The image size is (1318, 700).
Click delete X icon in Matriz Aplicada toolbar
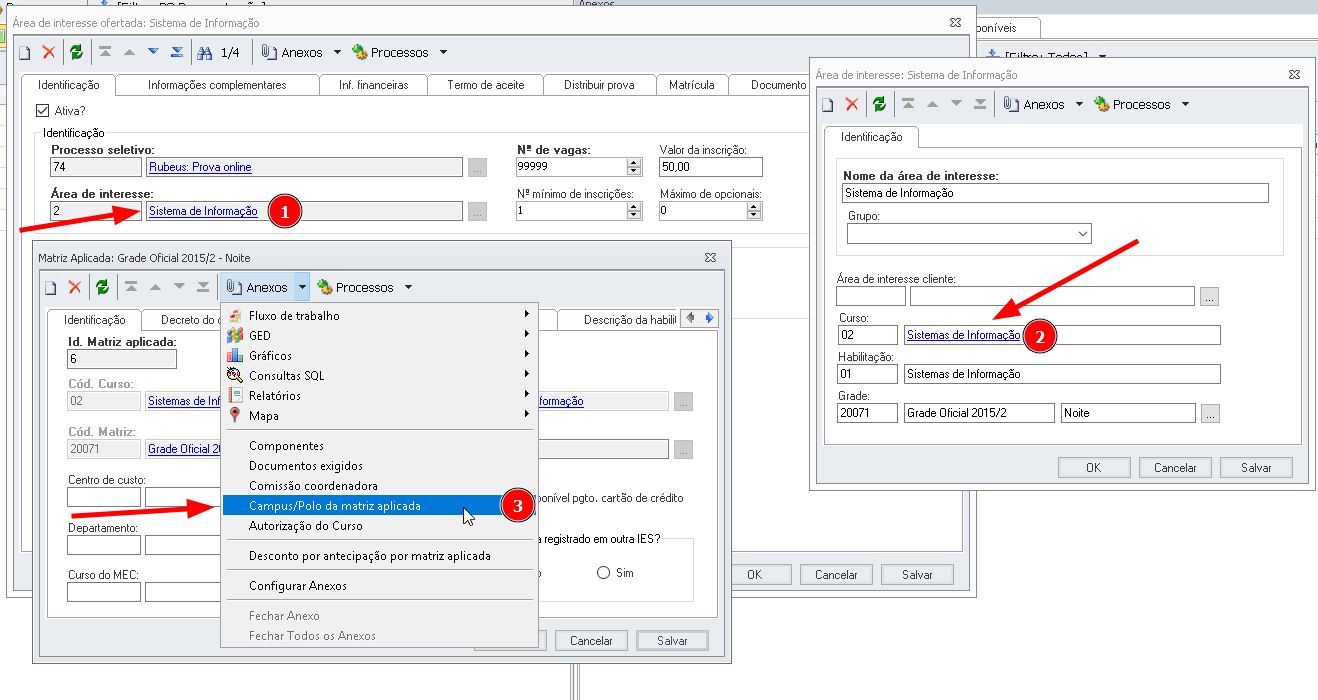(74, 287)
